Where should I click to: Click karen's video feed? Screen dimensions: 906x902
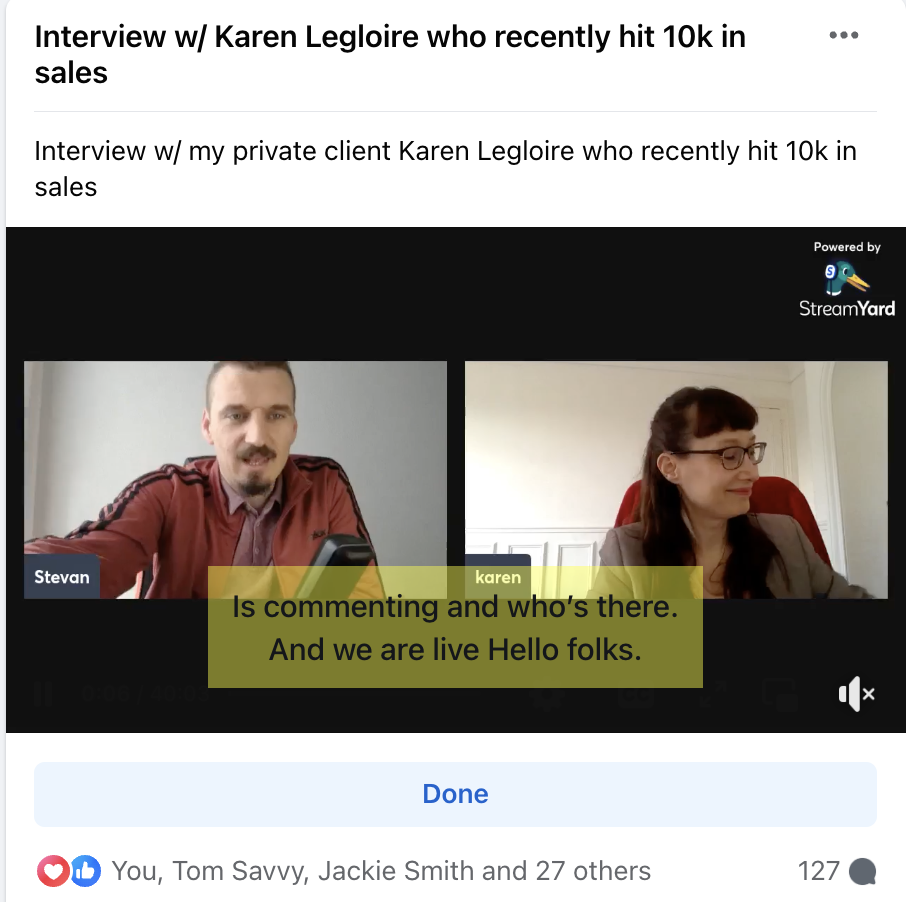point(676,480)
